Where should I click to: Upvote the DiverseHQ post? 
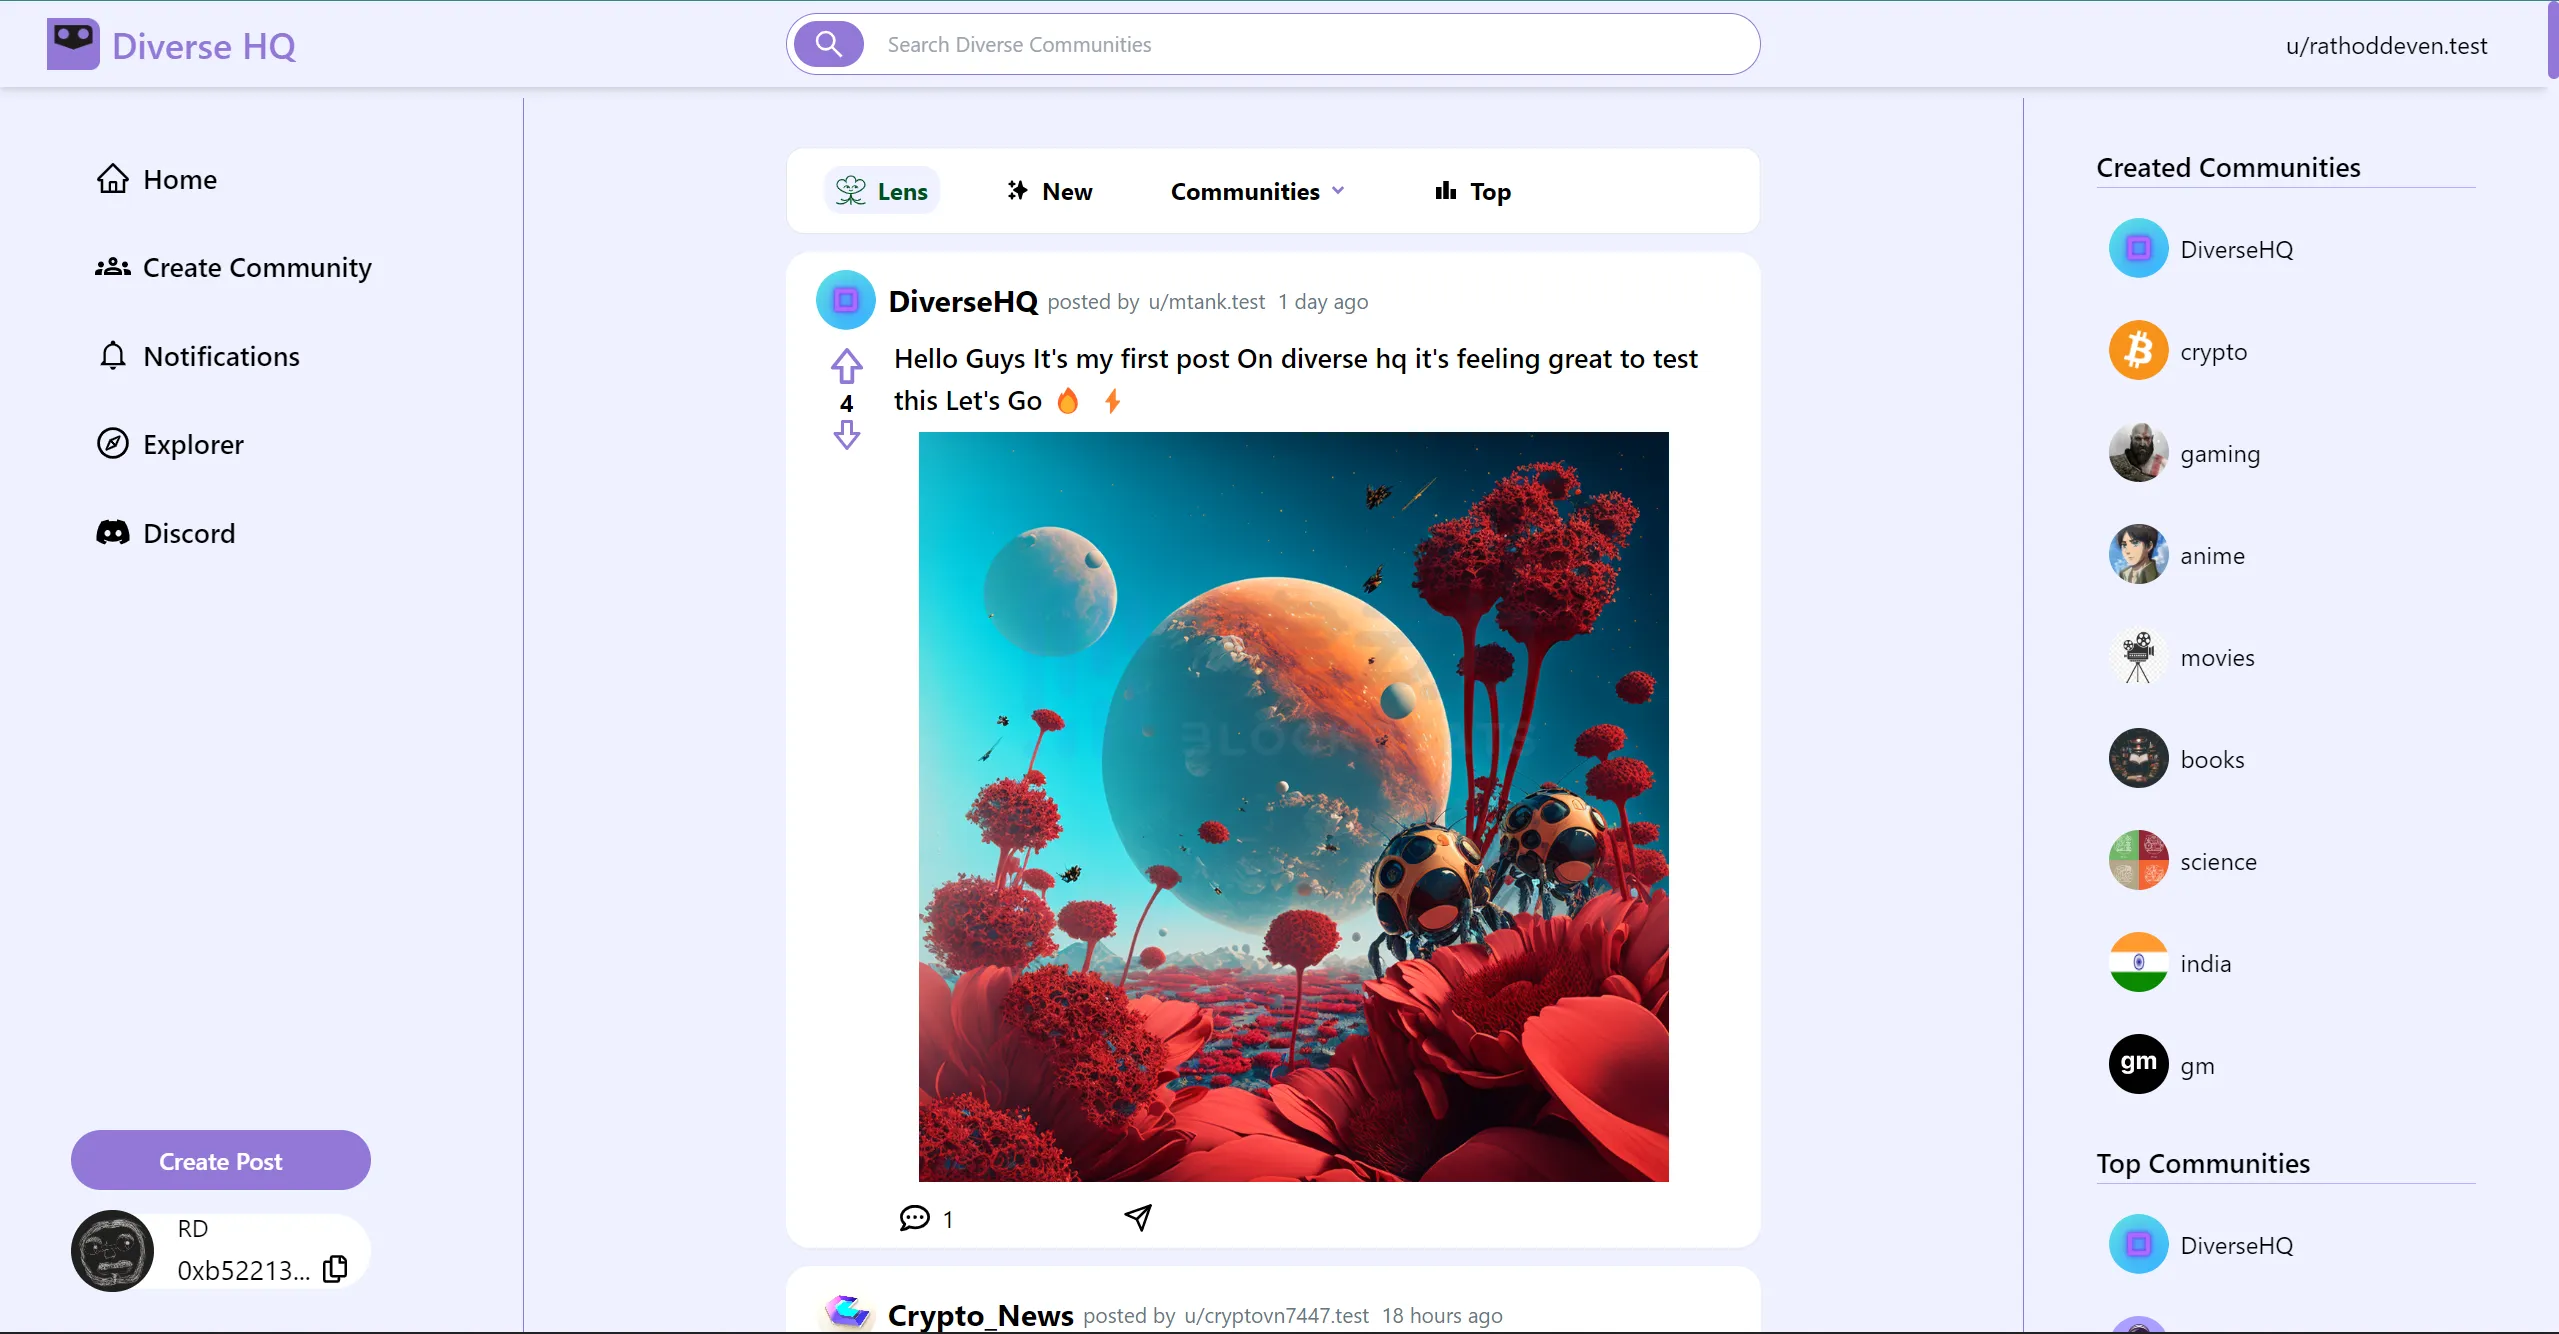point(846,366)
